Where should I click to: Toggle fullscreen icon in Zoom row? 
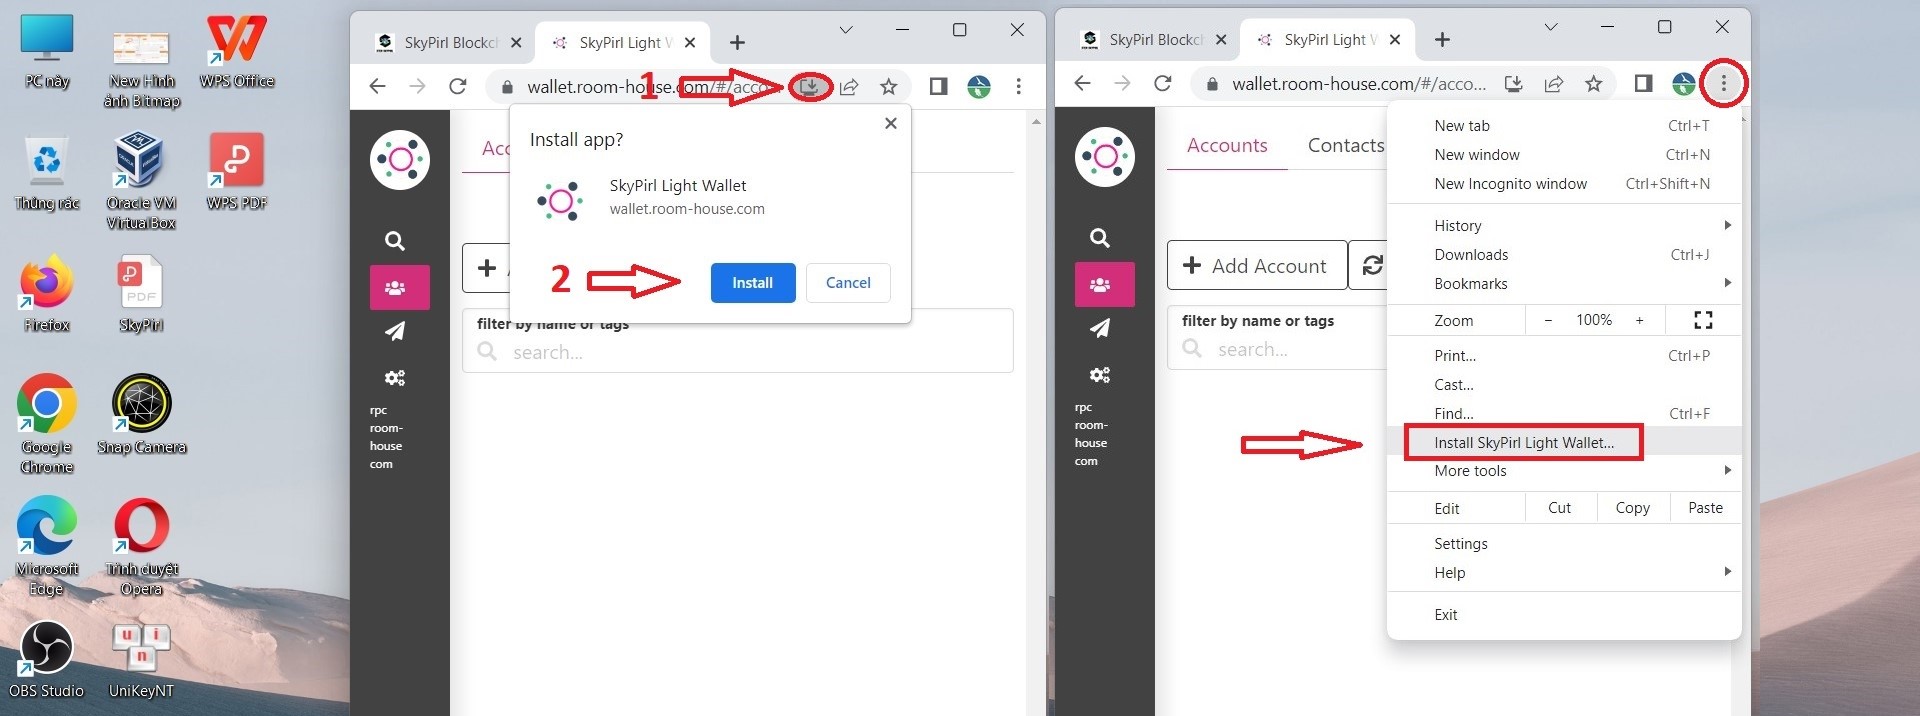pos(1703,320)
